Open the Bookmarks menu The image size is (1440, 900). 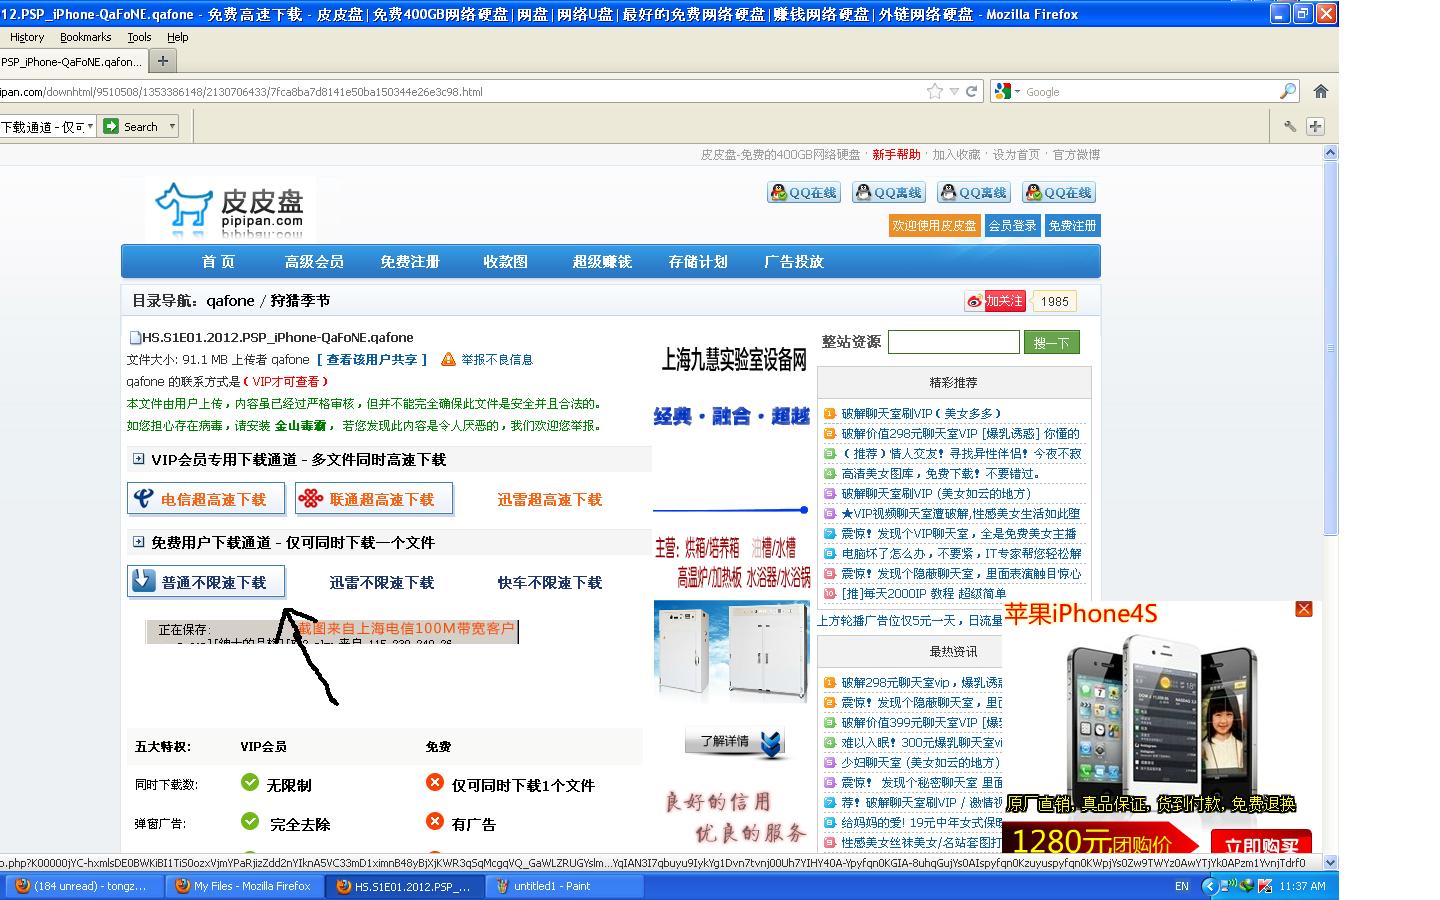click(x=85, y=37)
